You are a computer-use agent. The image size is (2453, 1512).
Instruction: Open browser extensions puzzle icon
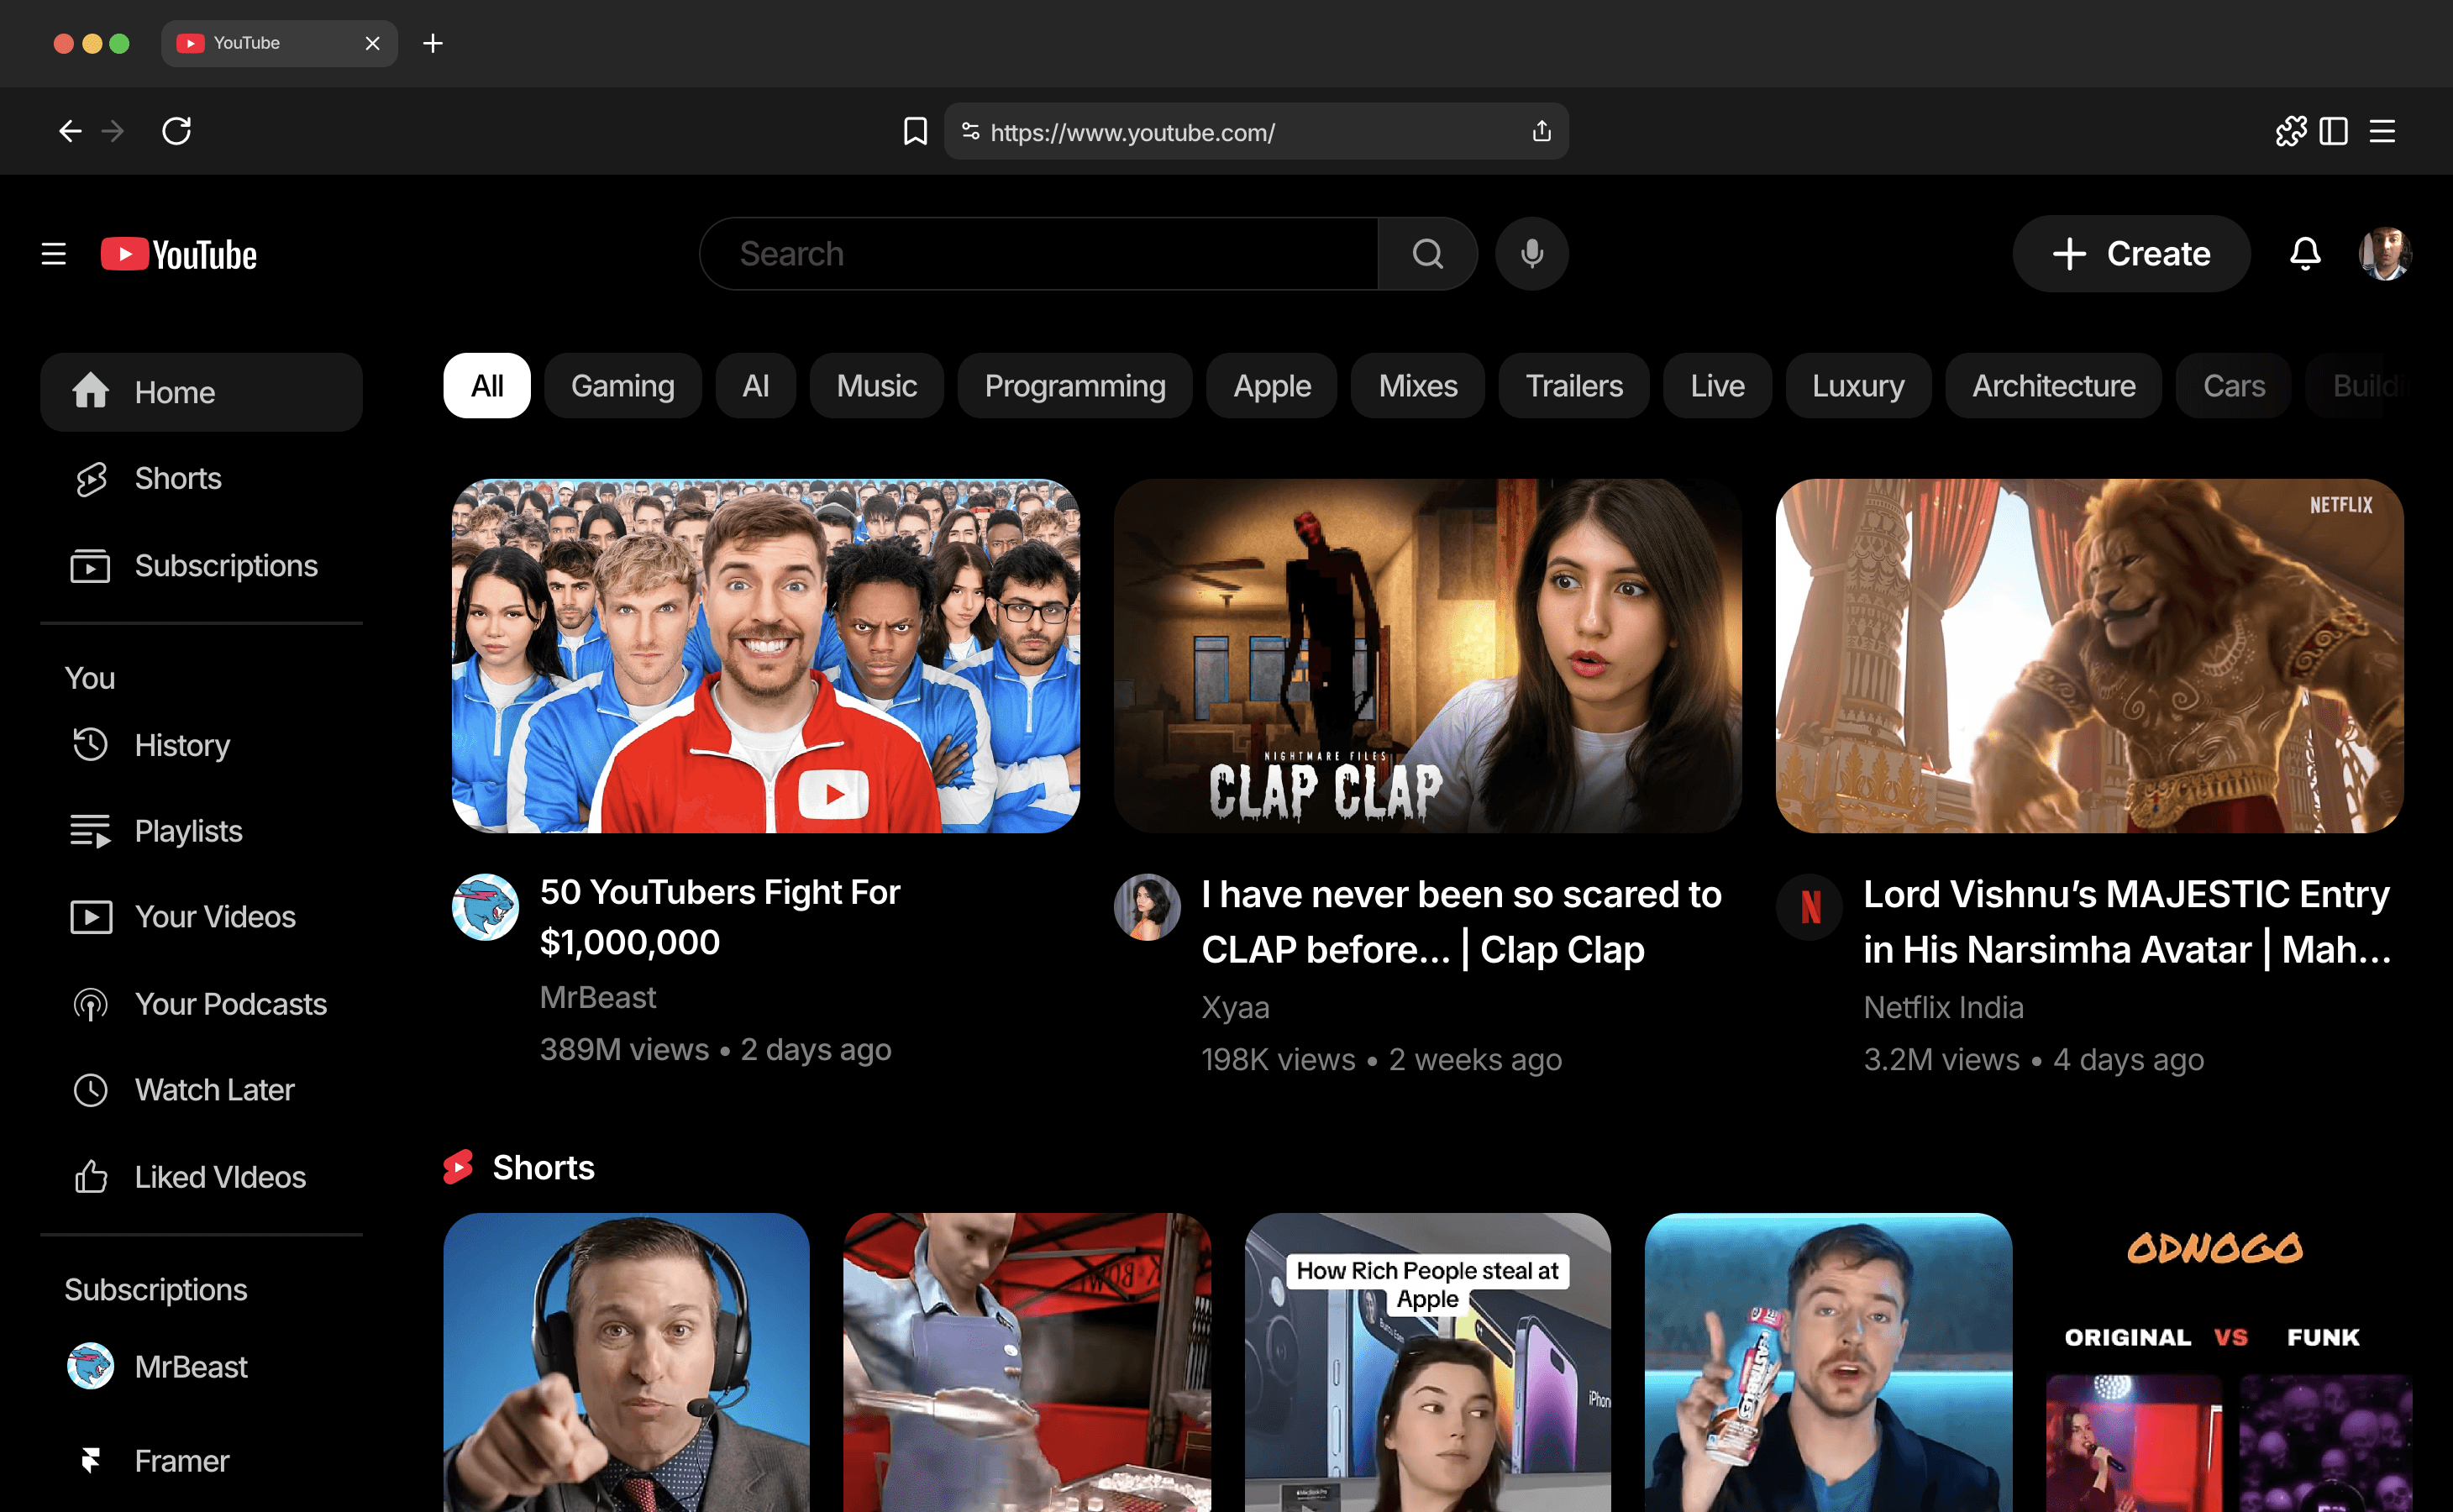(x=2290, y=131)
